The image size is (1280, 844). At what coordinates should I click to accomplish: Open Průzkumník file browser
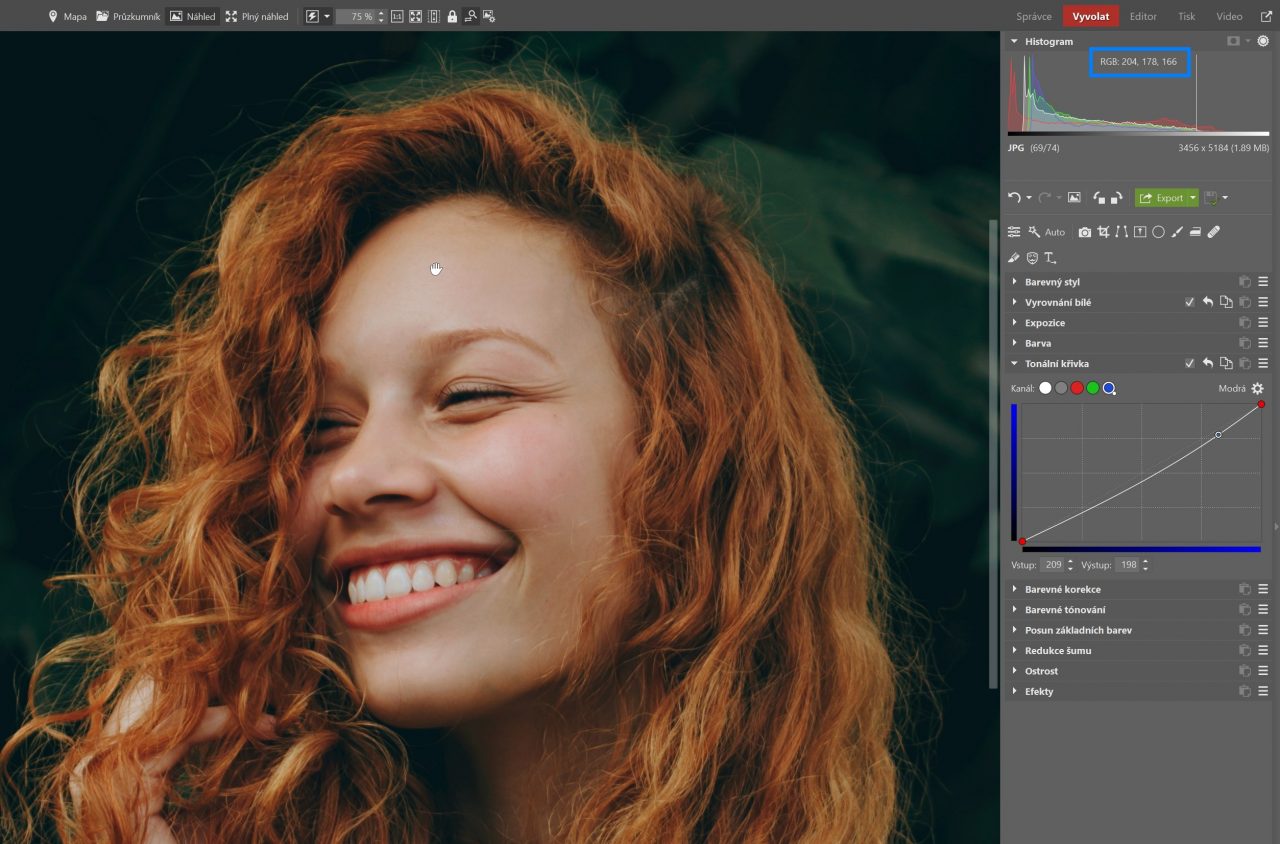pyautogui.click(x=128, y=16)
